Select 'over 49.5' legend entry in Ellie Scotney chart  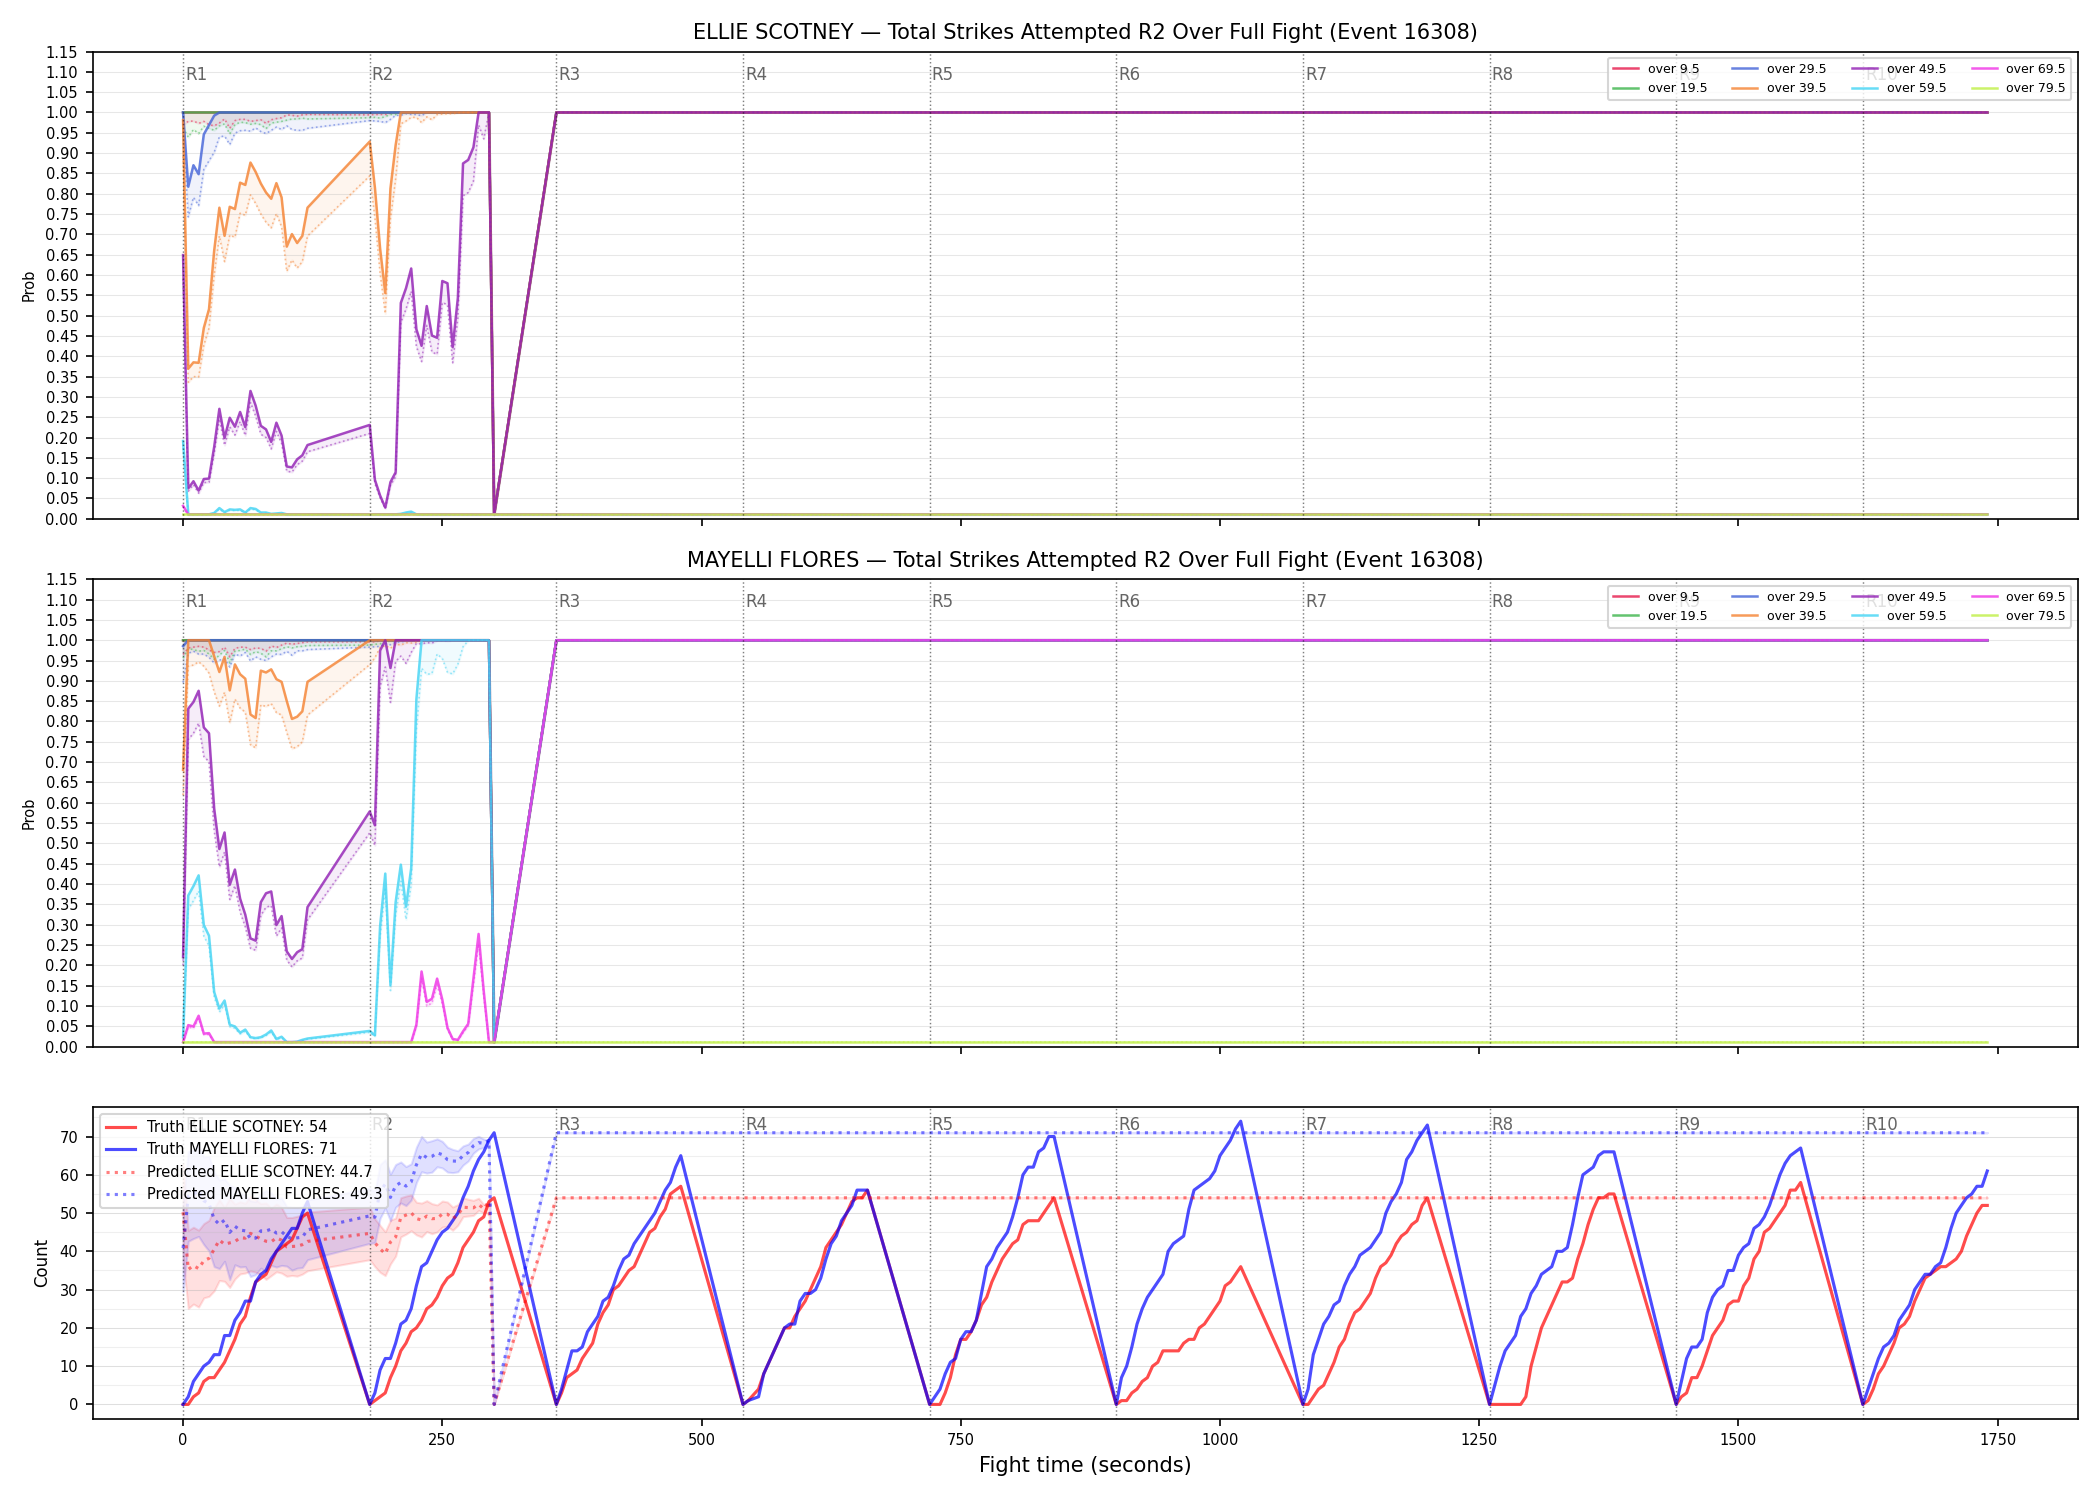click(1899, 69)
